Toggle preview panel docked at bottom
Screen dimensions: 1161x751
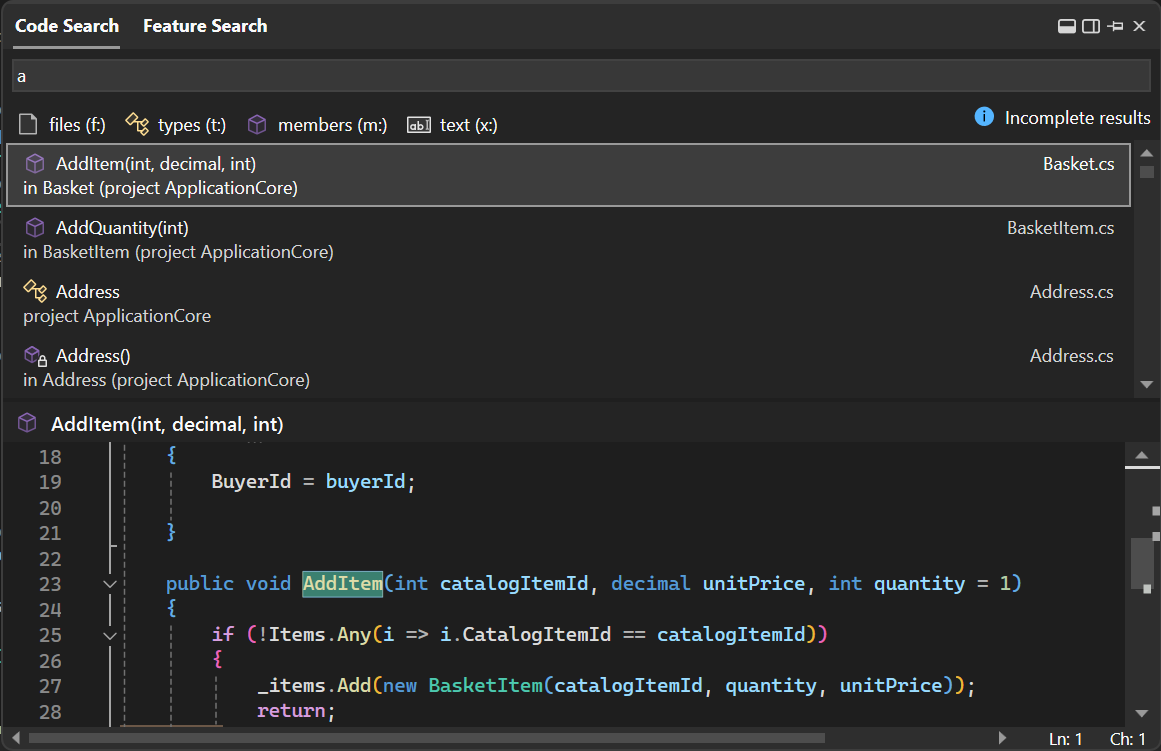[1067, 27]
